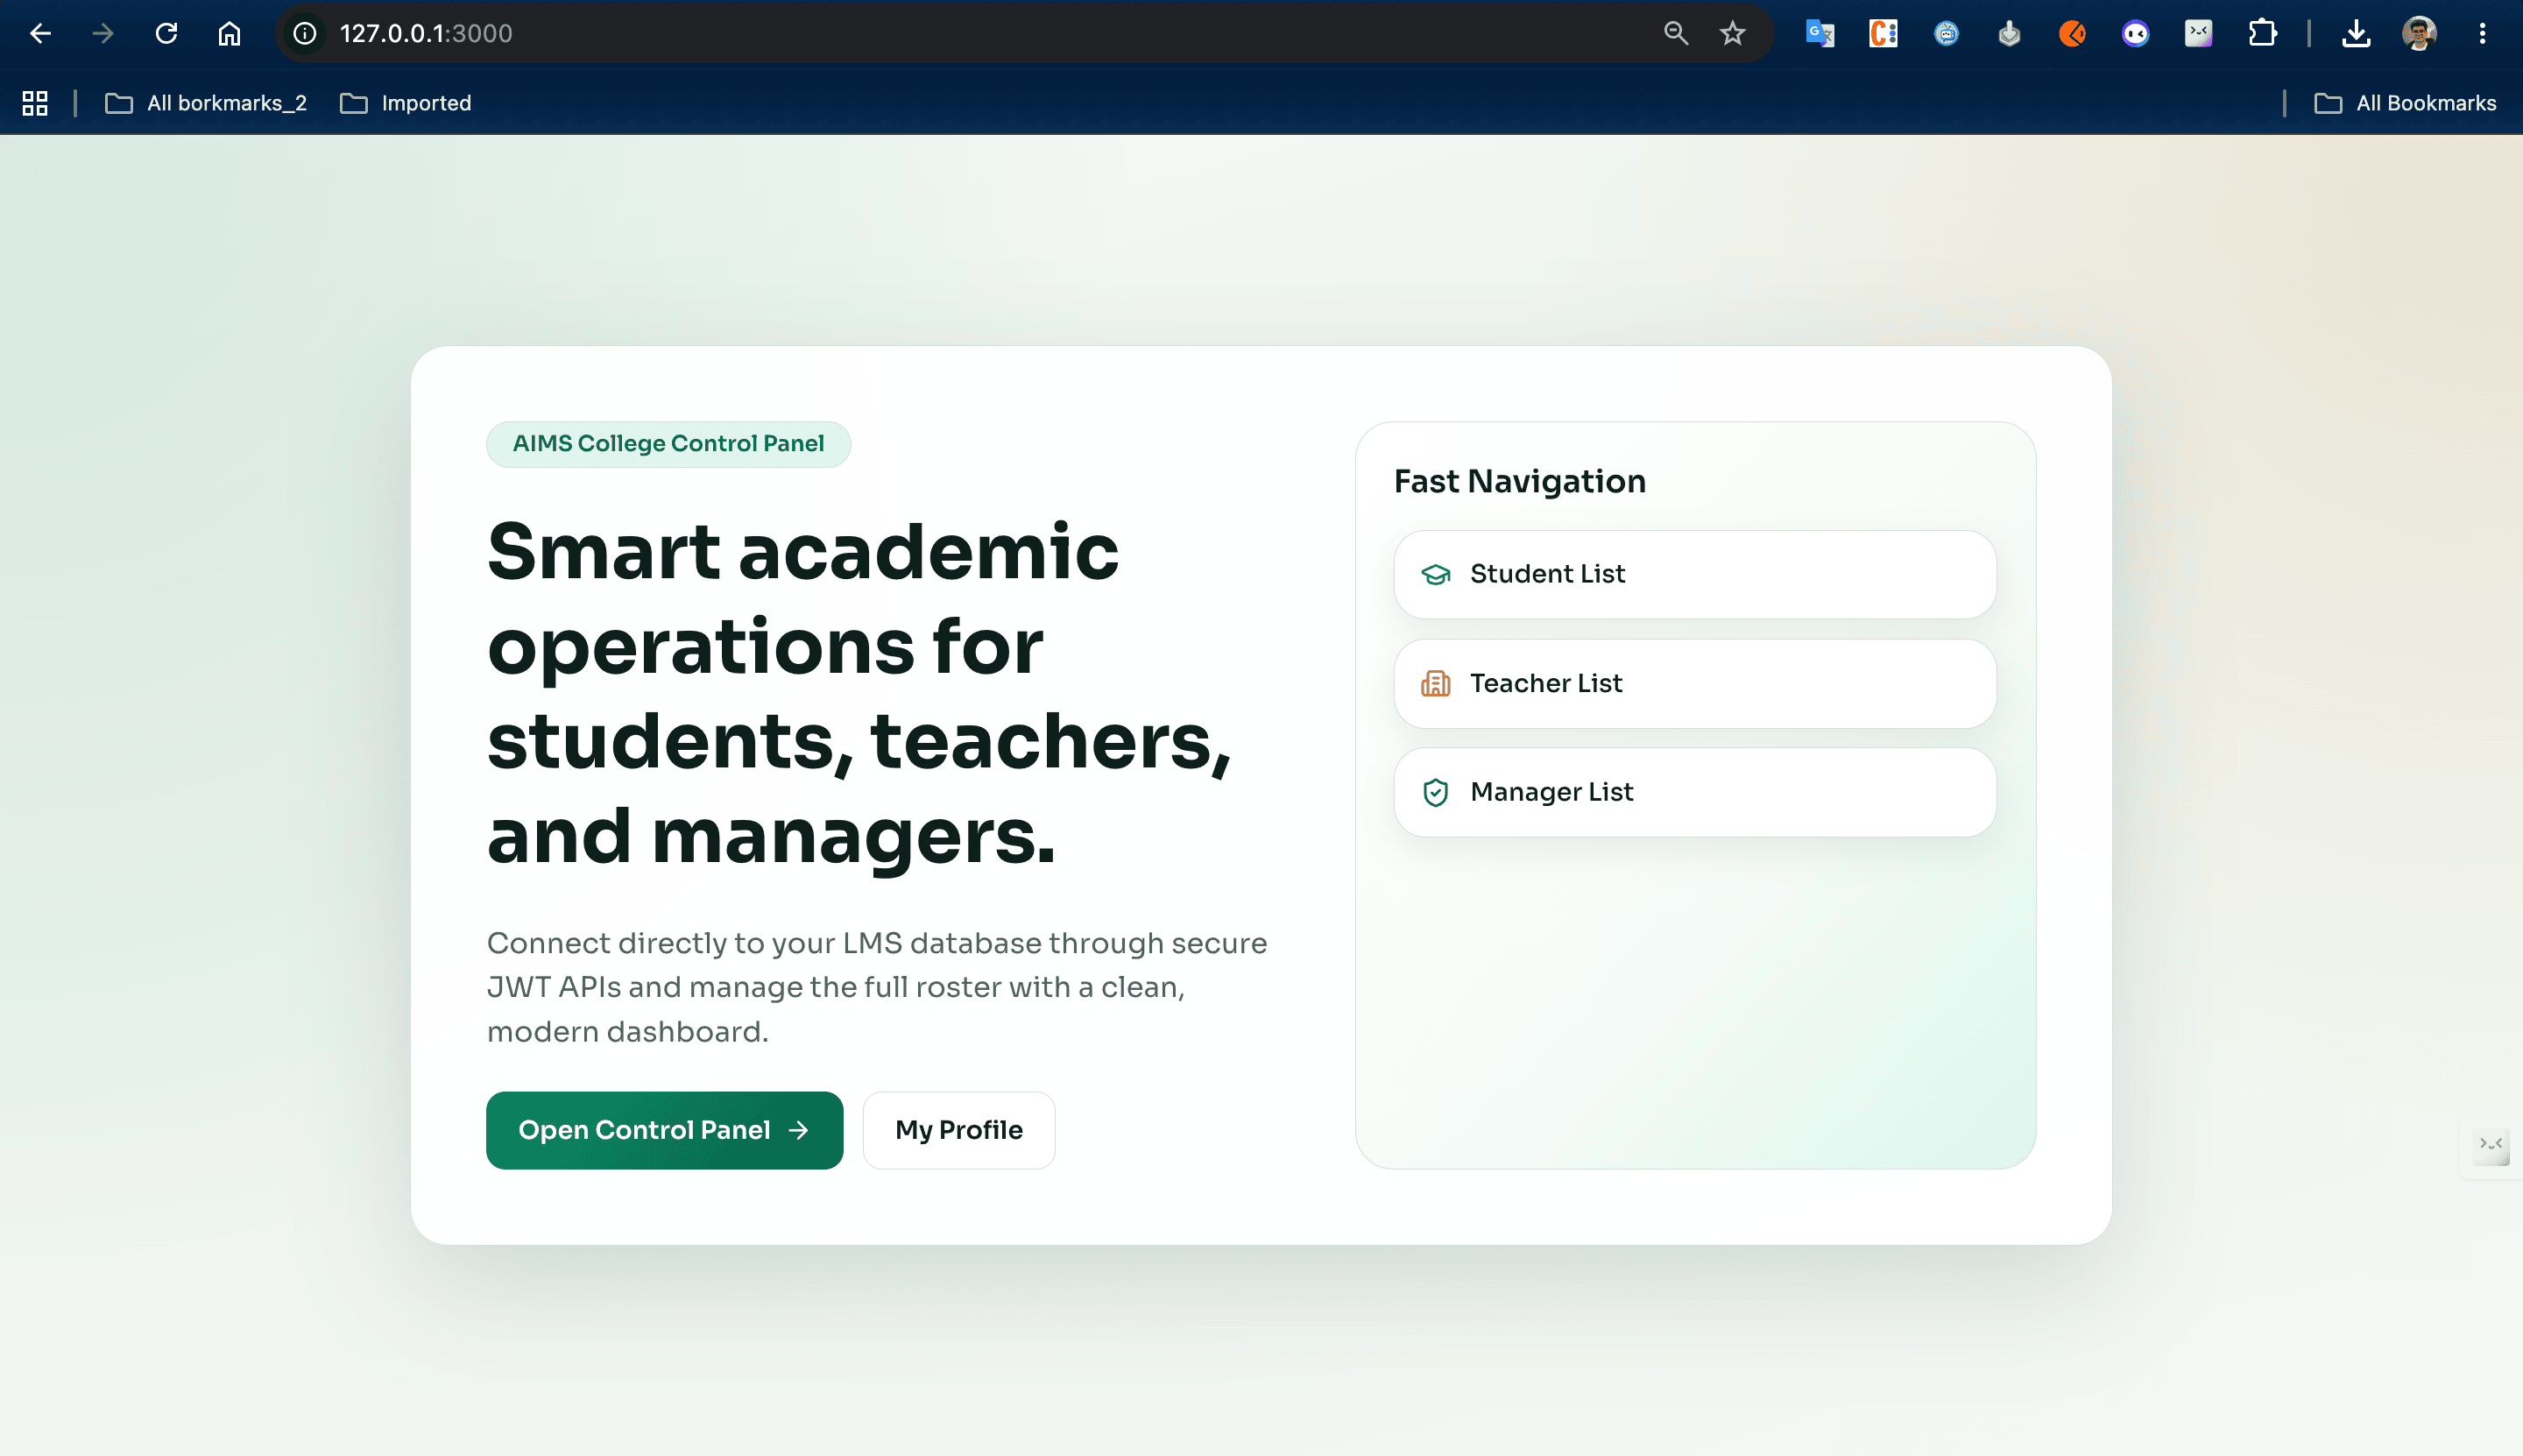Expand the All Bookmarks folder
Viewport: 2523px width, 1456px height.
2405,103
